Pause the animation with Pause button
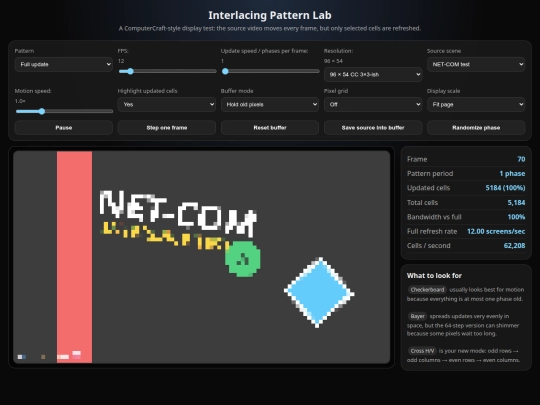 (63, 127)
